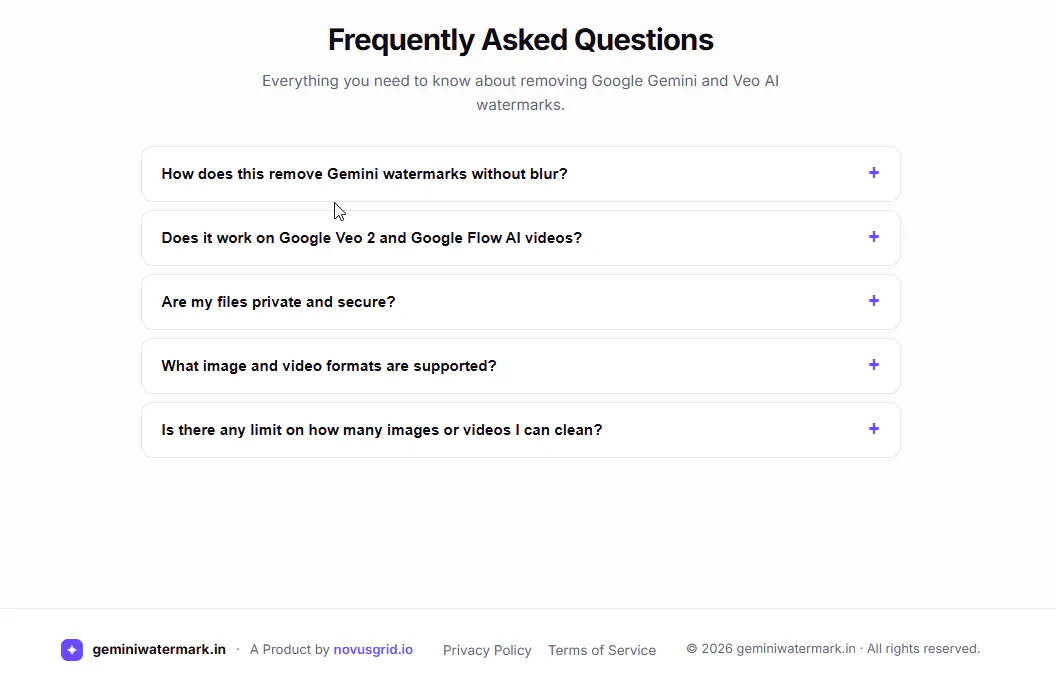The width and height of the screenshot is (1056, 683).
Task: Click the plus icon next to files private question
Action: click(x=873, y=301)
